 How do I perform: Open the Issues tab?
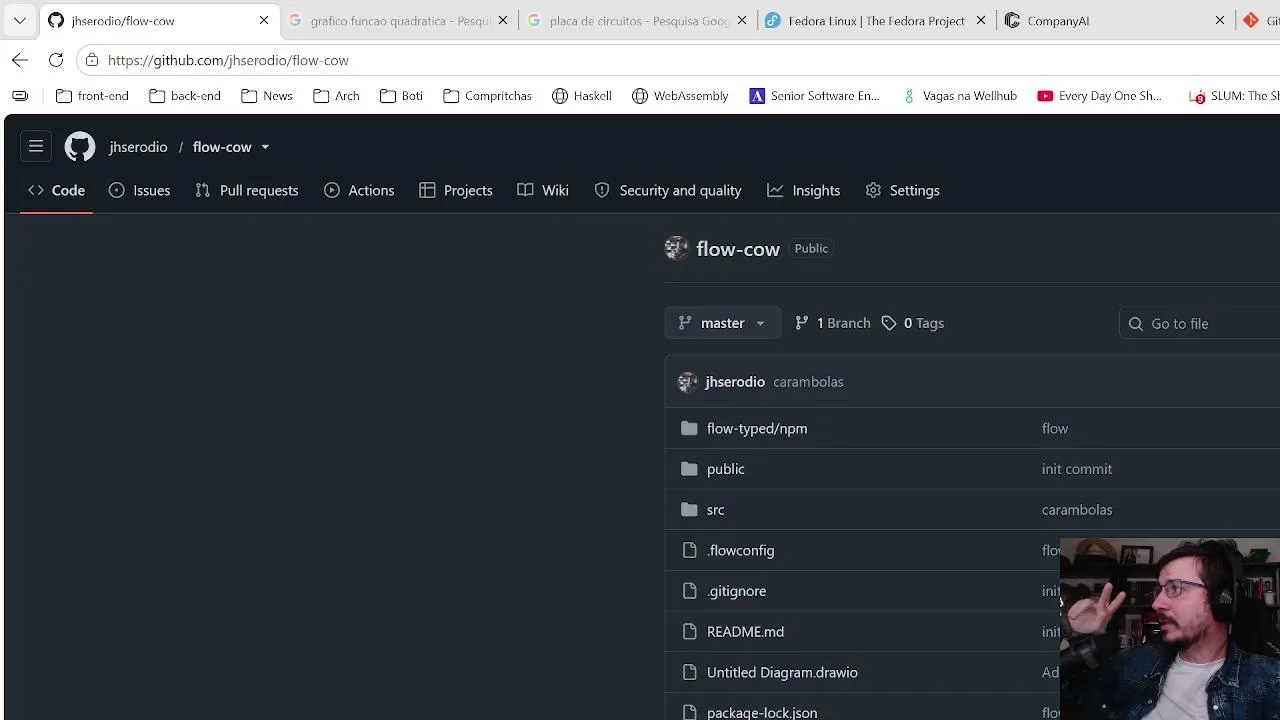coord(140,190)
